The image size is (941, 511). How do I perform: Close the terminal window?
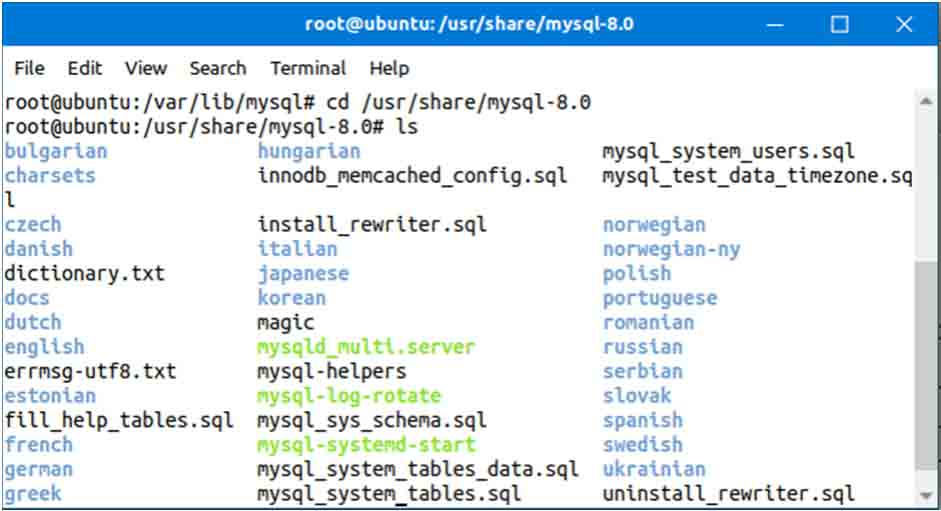pos(904,25)
